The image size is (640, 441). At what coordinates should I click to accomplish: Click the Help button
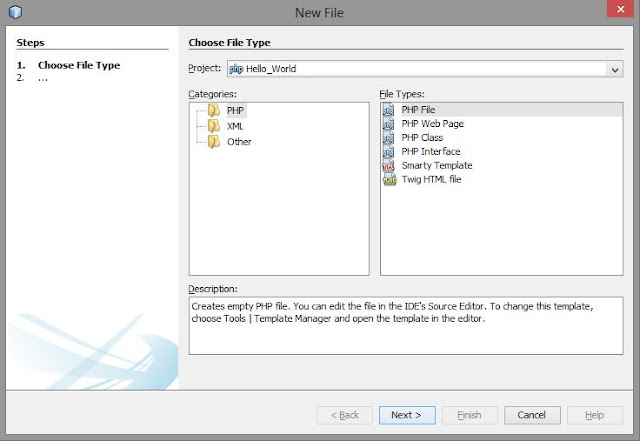tap(595, 415)
